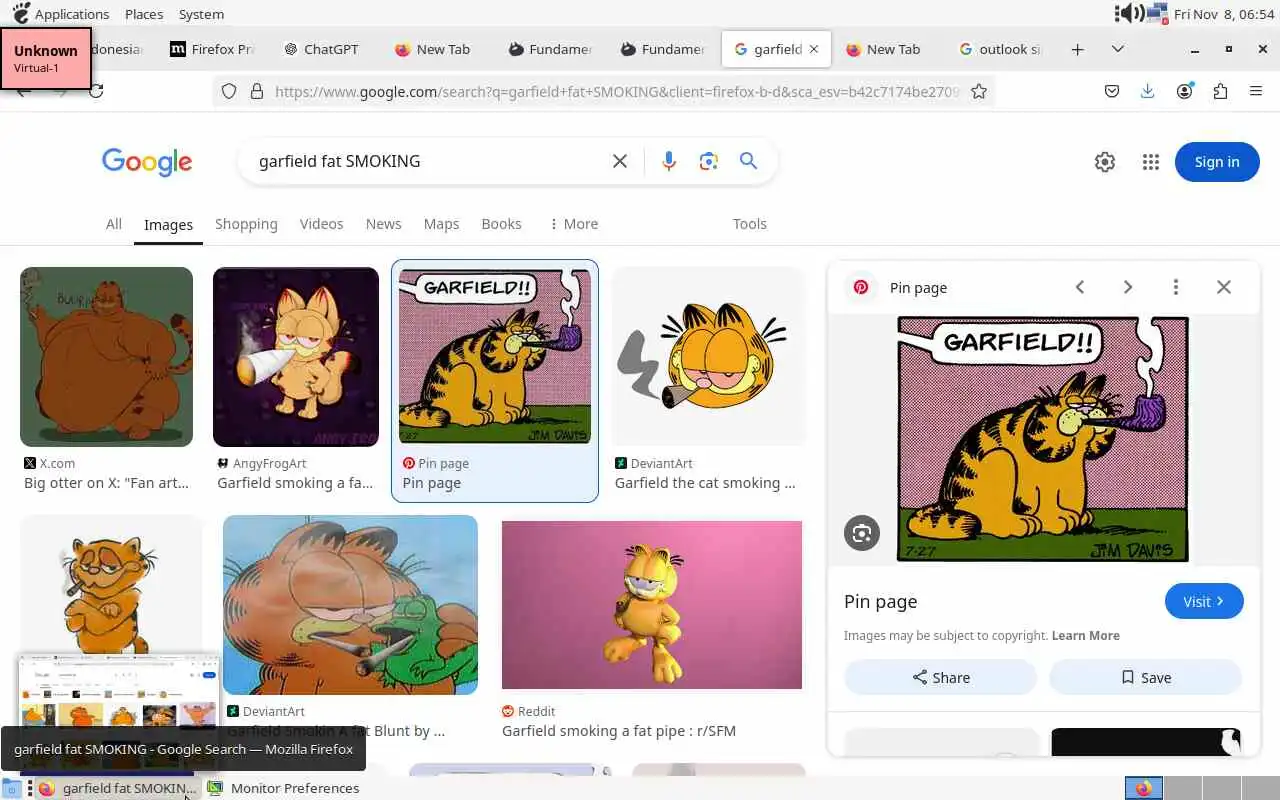Show next image in preview panel

pyautogui.click(x=1128, y=287)
